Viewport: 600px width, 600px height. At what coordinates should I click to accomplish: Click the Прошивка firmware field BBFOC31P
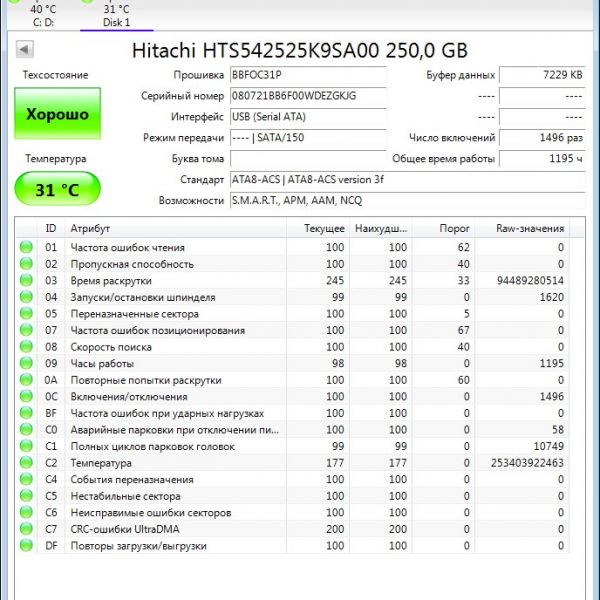click(308, 75)
